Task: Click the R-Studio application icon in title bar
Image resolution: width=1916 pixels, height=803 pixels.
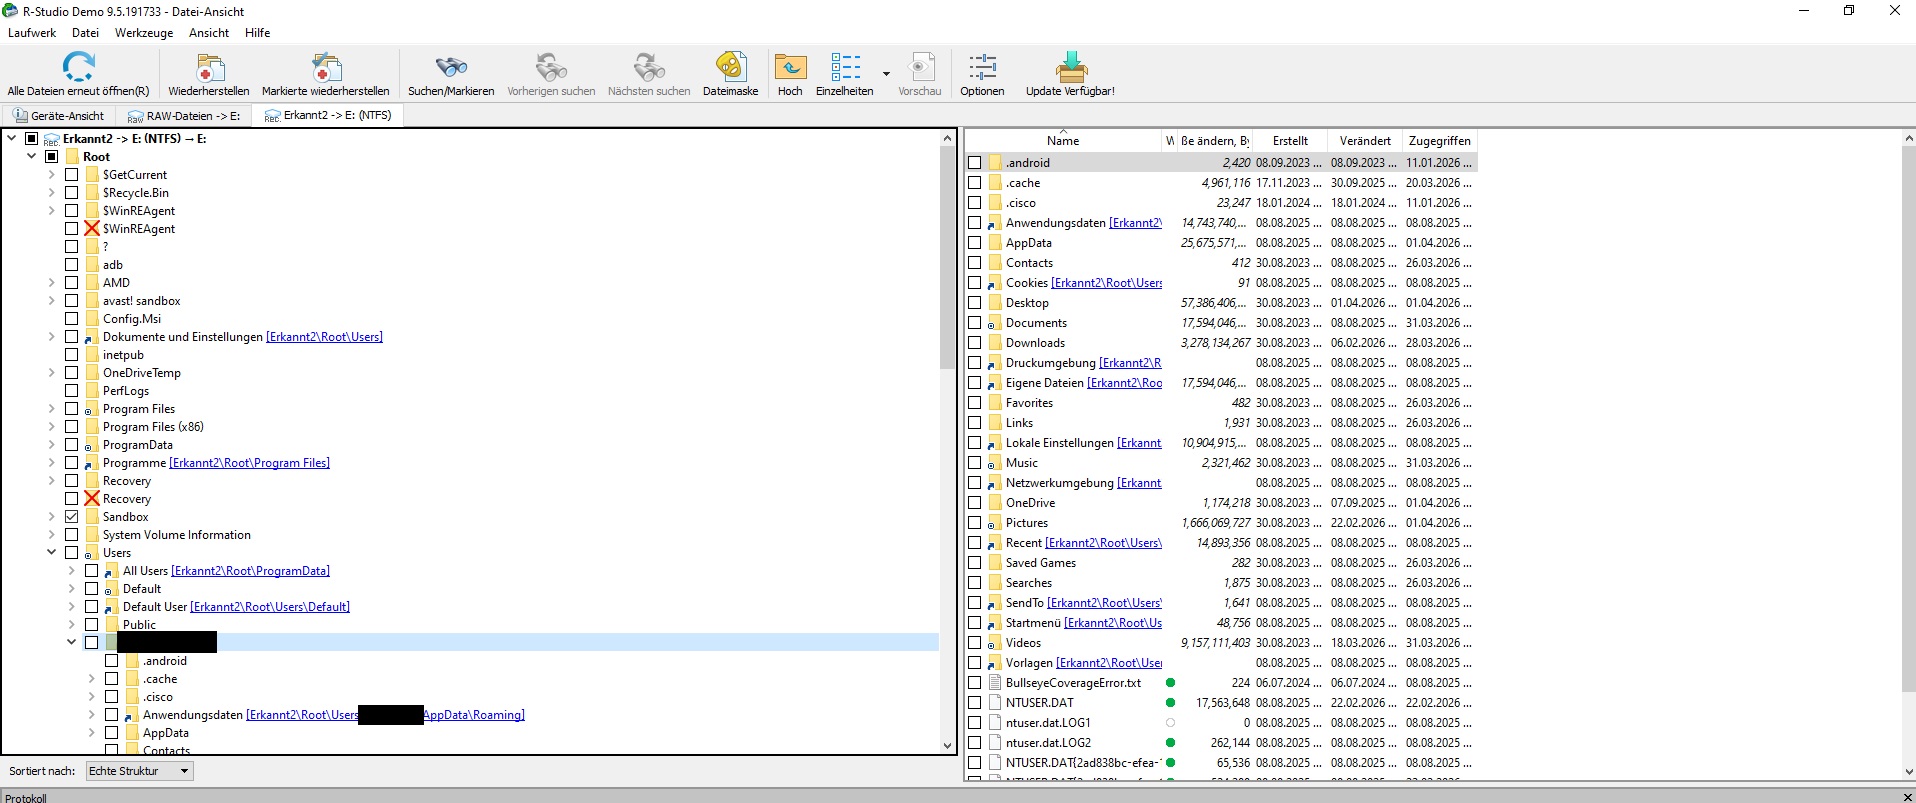Action: pyautogui.click(x=10, y=11)
